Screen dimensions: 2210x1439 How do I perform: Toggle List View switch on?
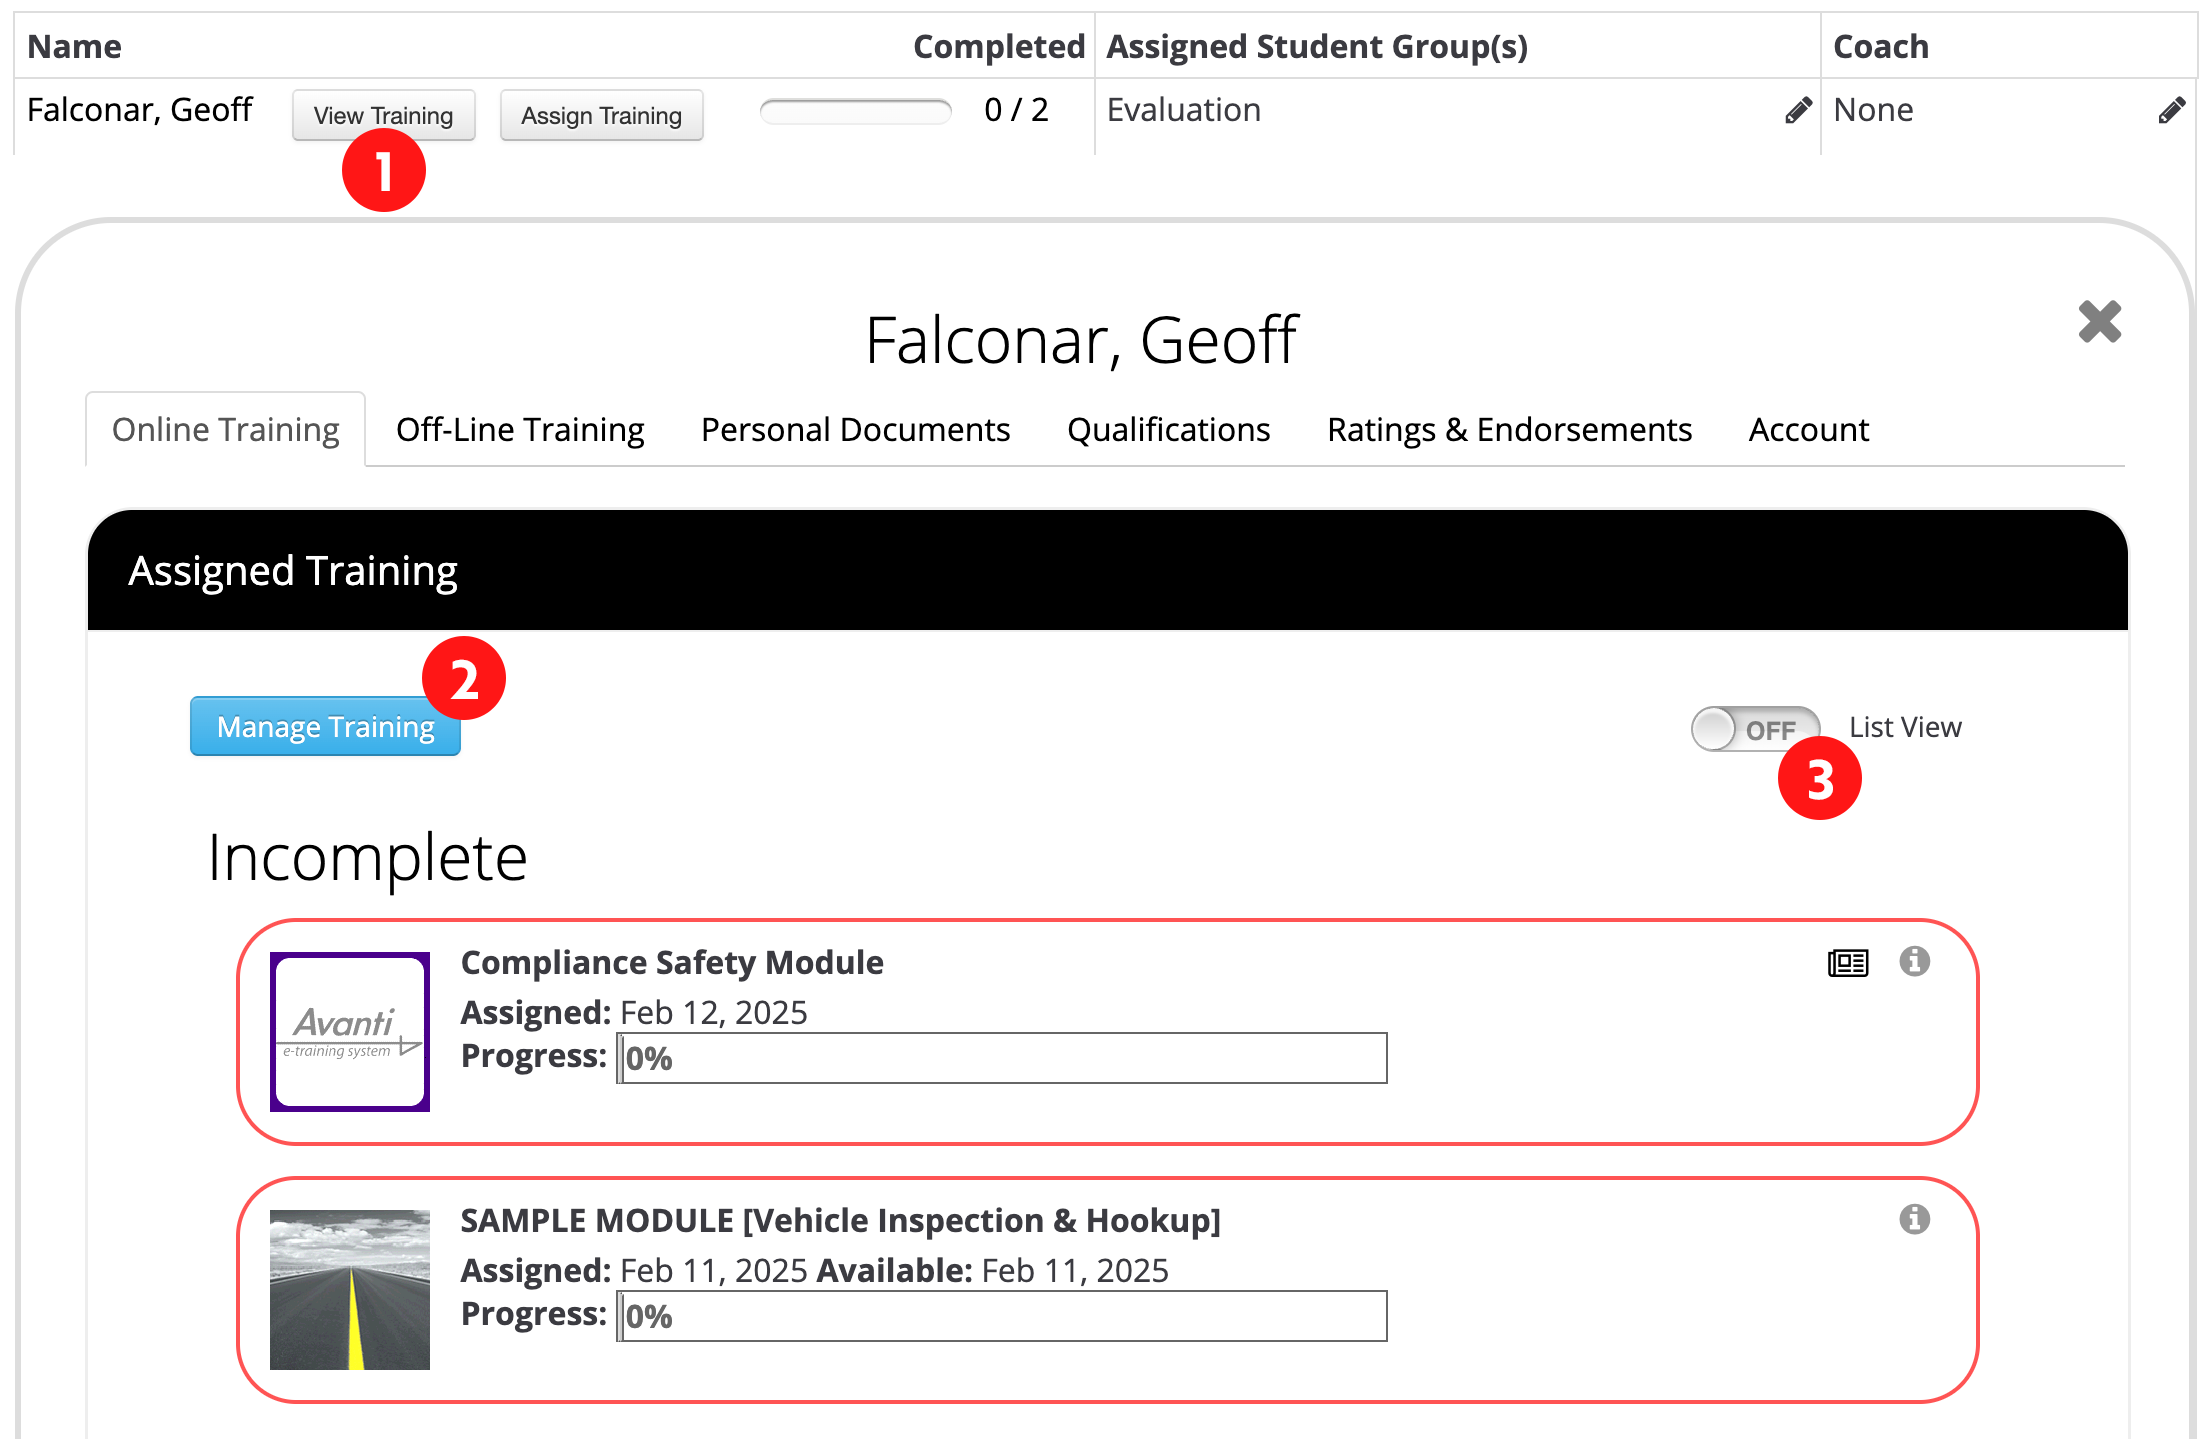click(1754, 729)
